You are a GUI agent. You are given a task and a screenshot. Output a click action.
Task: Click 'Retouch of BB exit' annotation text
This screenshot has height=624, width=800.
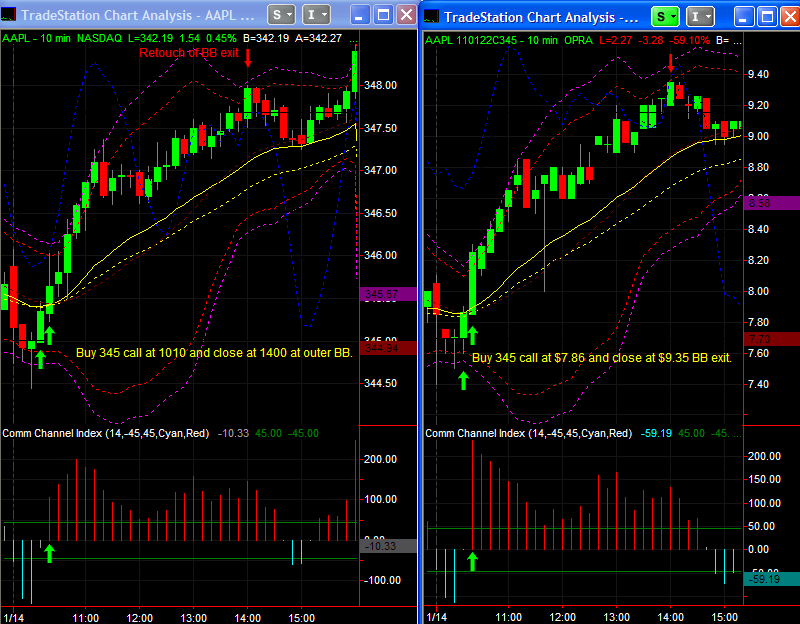coord(189,53)
